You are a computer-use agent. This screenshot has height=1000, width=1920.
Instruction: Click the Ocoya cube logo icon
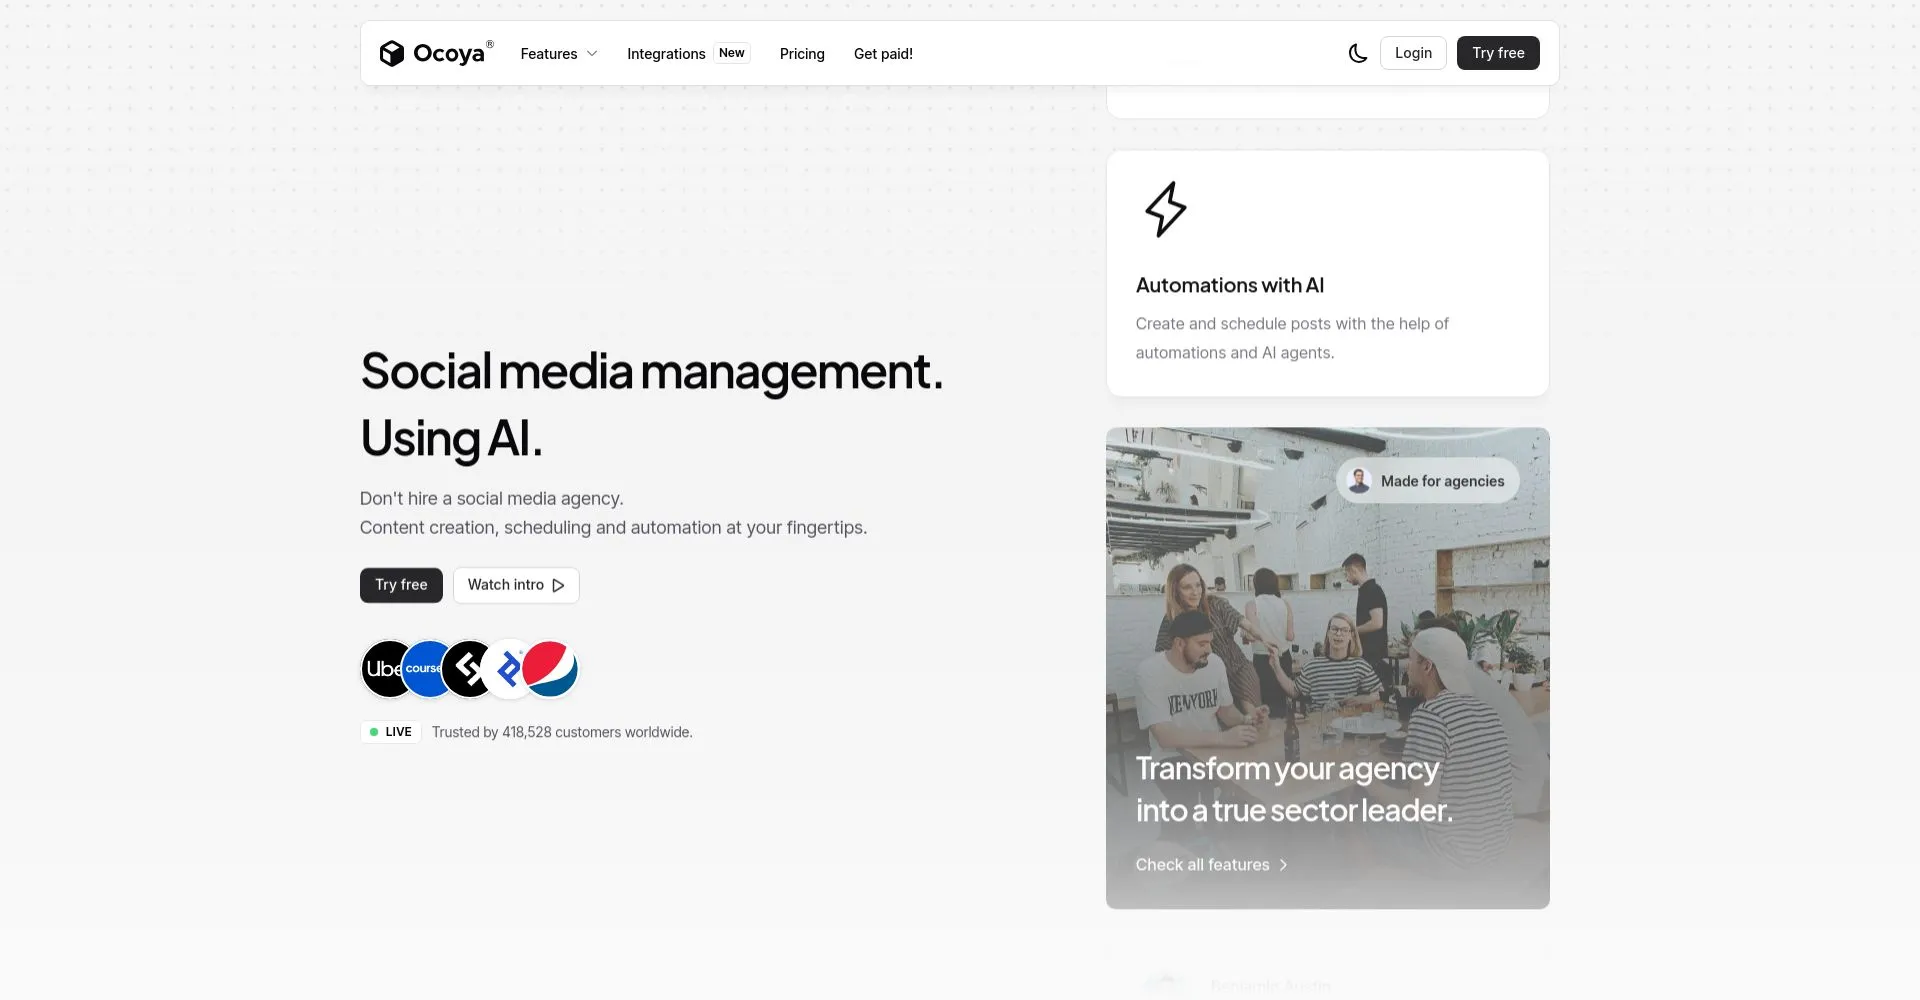tap(391, 53)
